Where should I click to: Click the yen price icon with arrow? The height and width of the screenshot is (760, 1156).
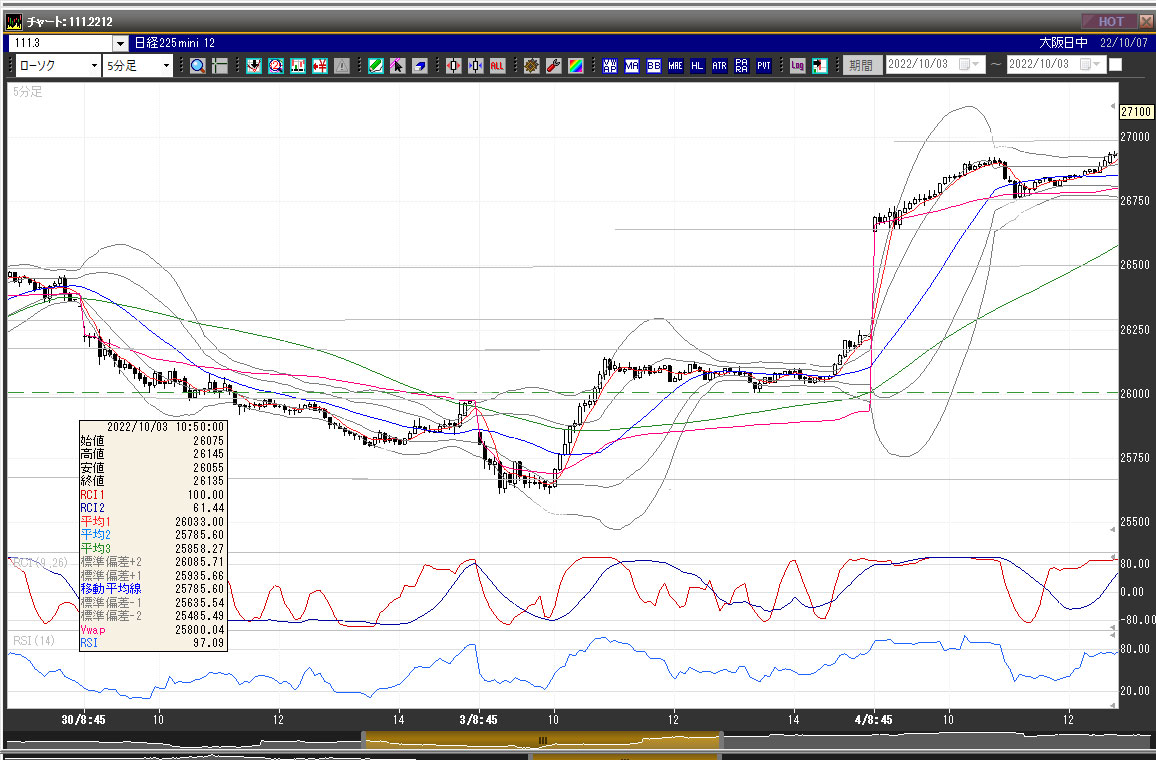click(x=319, y=66)
